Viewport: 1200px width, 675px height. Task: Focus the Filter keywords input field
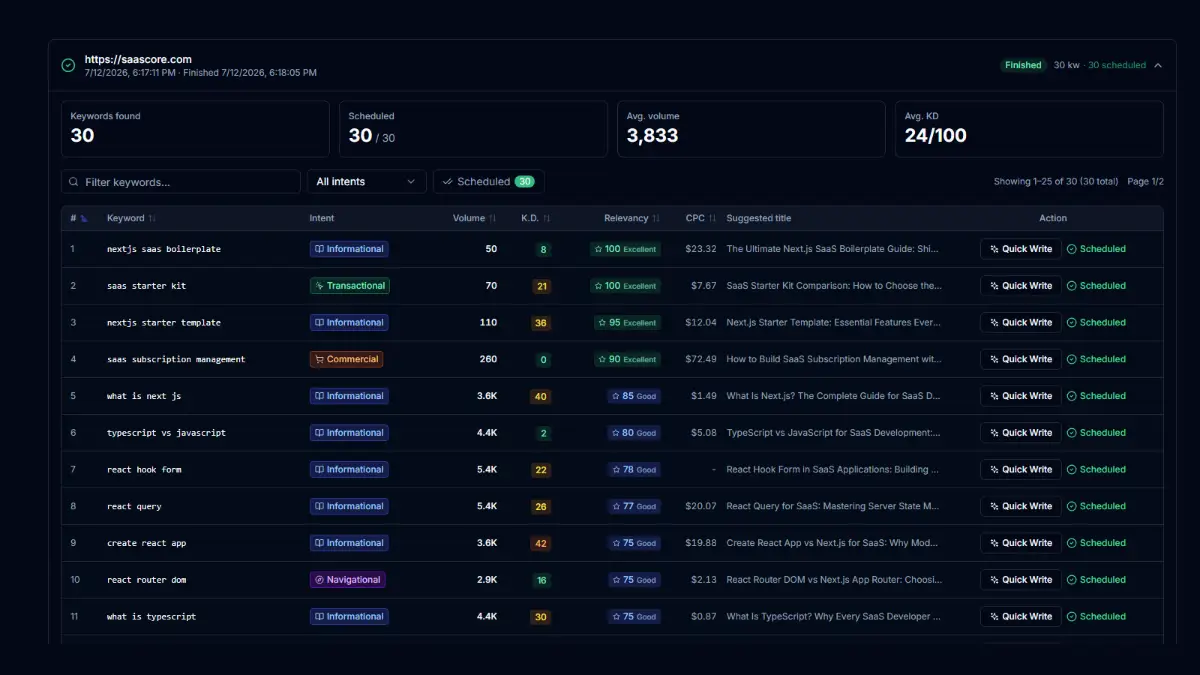pyautogui.click(x=181, y=182)
